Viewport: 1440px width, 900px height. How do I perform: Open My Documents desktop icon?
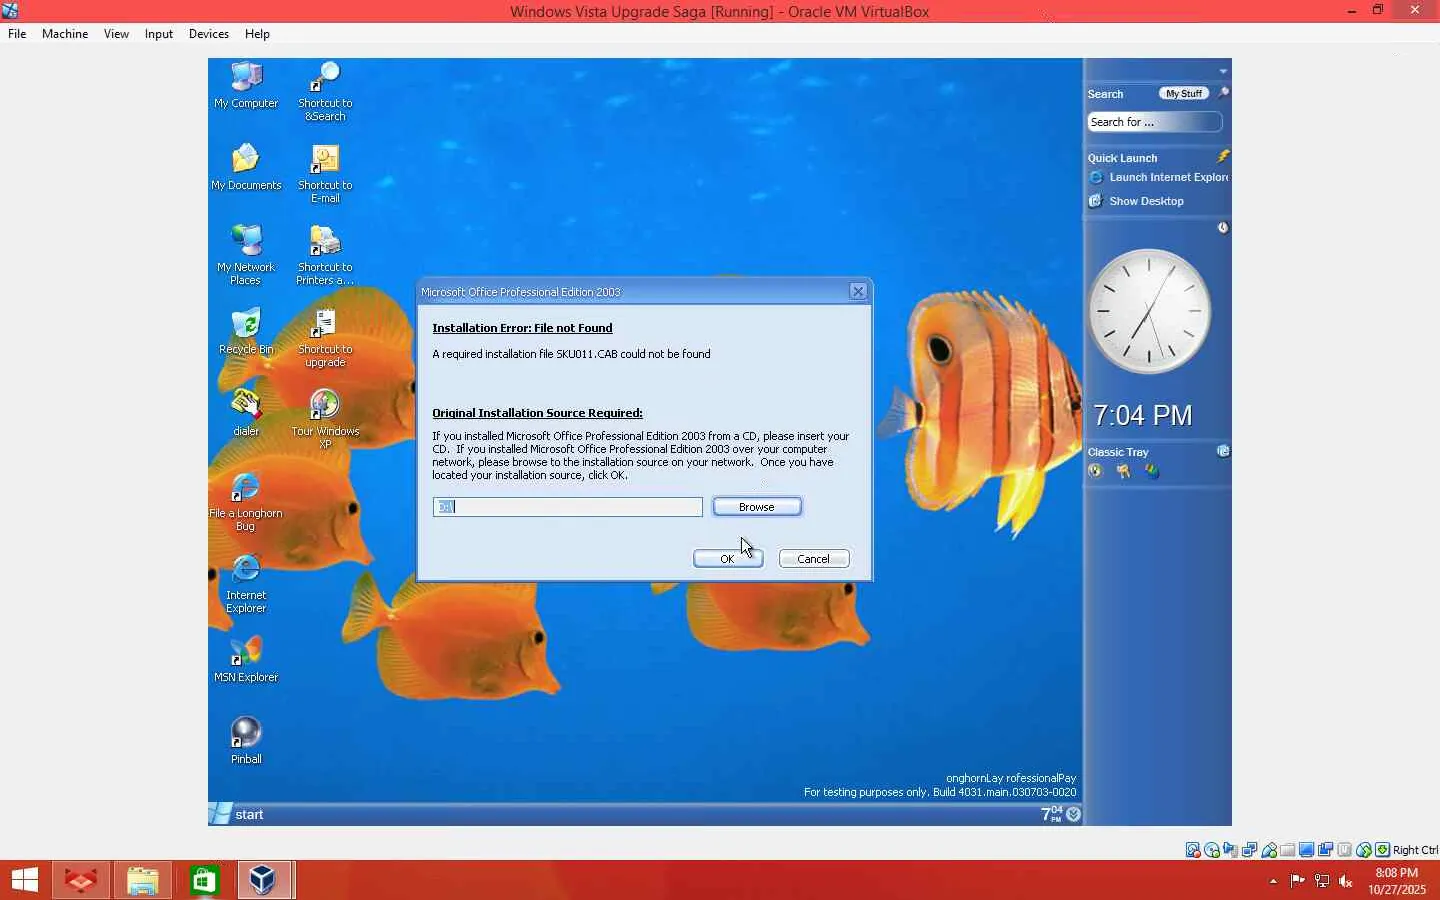point(246,167)
